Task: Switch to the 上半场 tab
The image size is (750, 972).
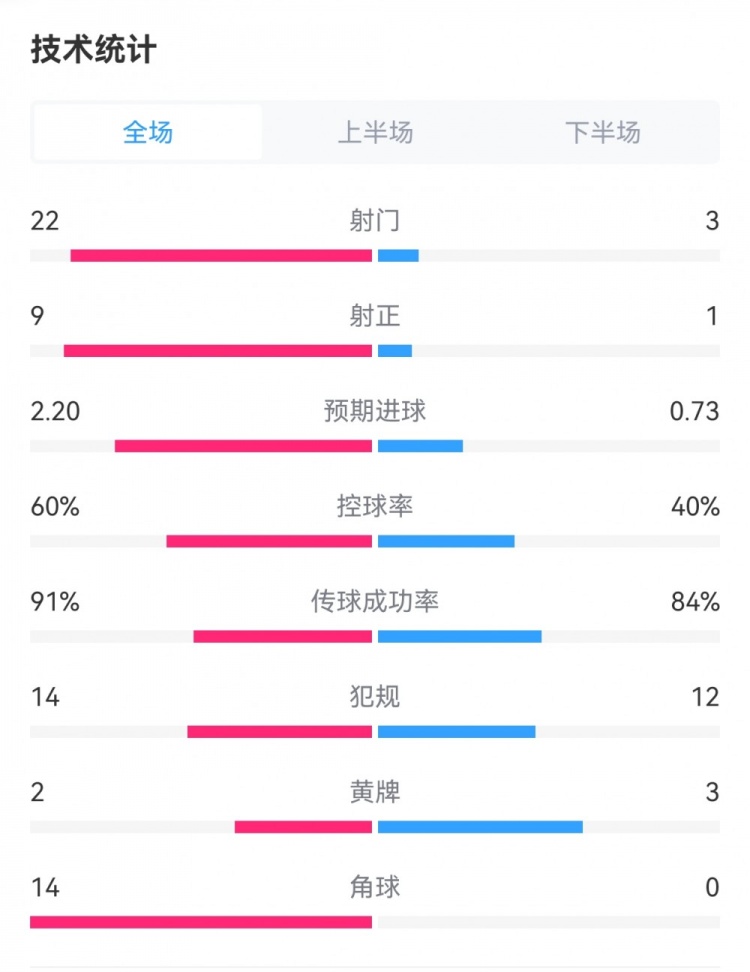Action: coord(375,132)
